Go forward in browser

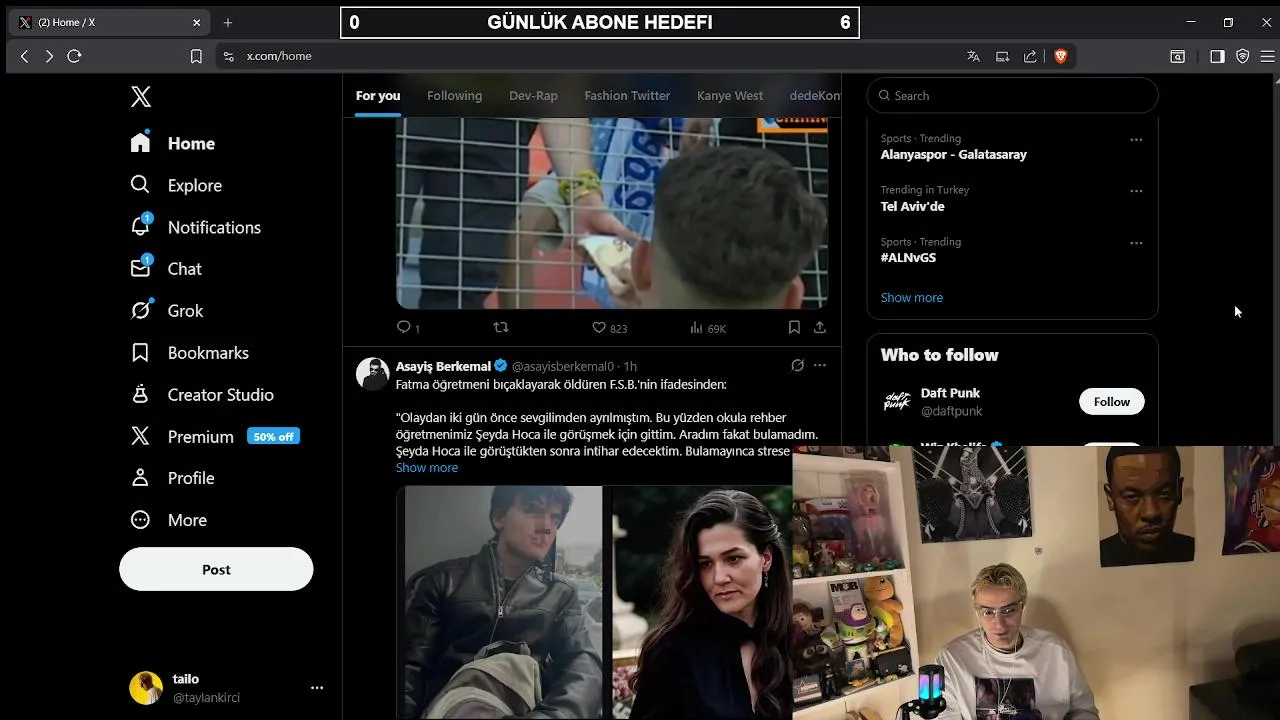pos(49,56)
